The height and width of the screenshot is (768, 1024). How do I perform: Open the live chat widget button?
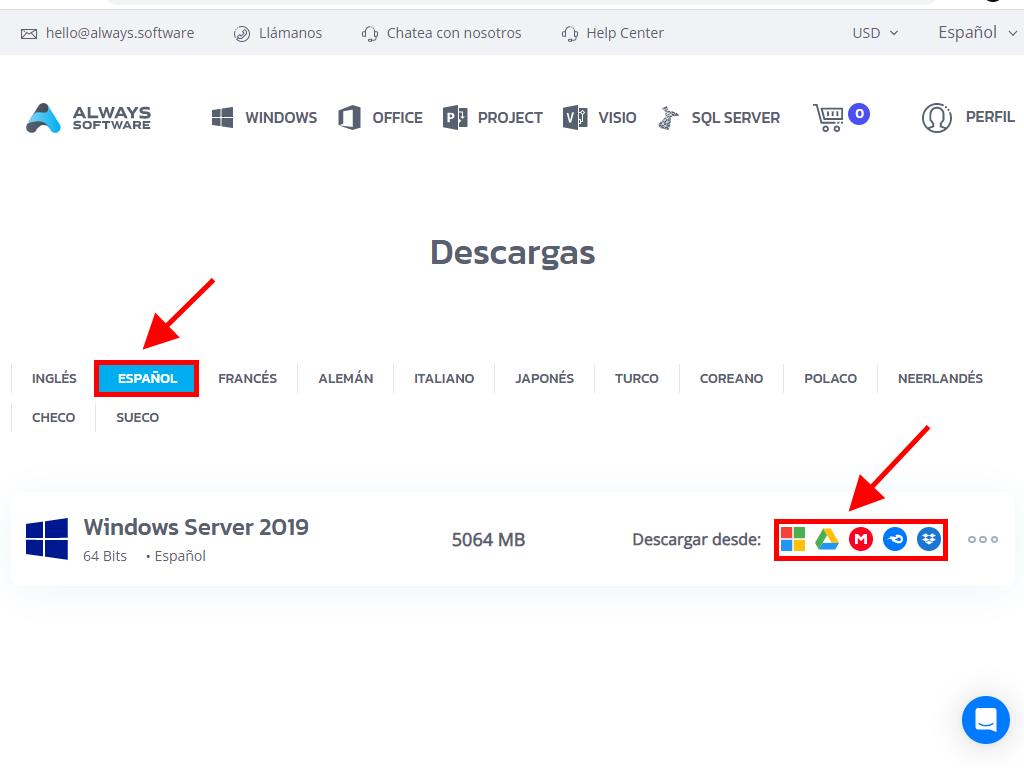pos(985,720)
